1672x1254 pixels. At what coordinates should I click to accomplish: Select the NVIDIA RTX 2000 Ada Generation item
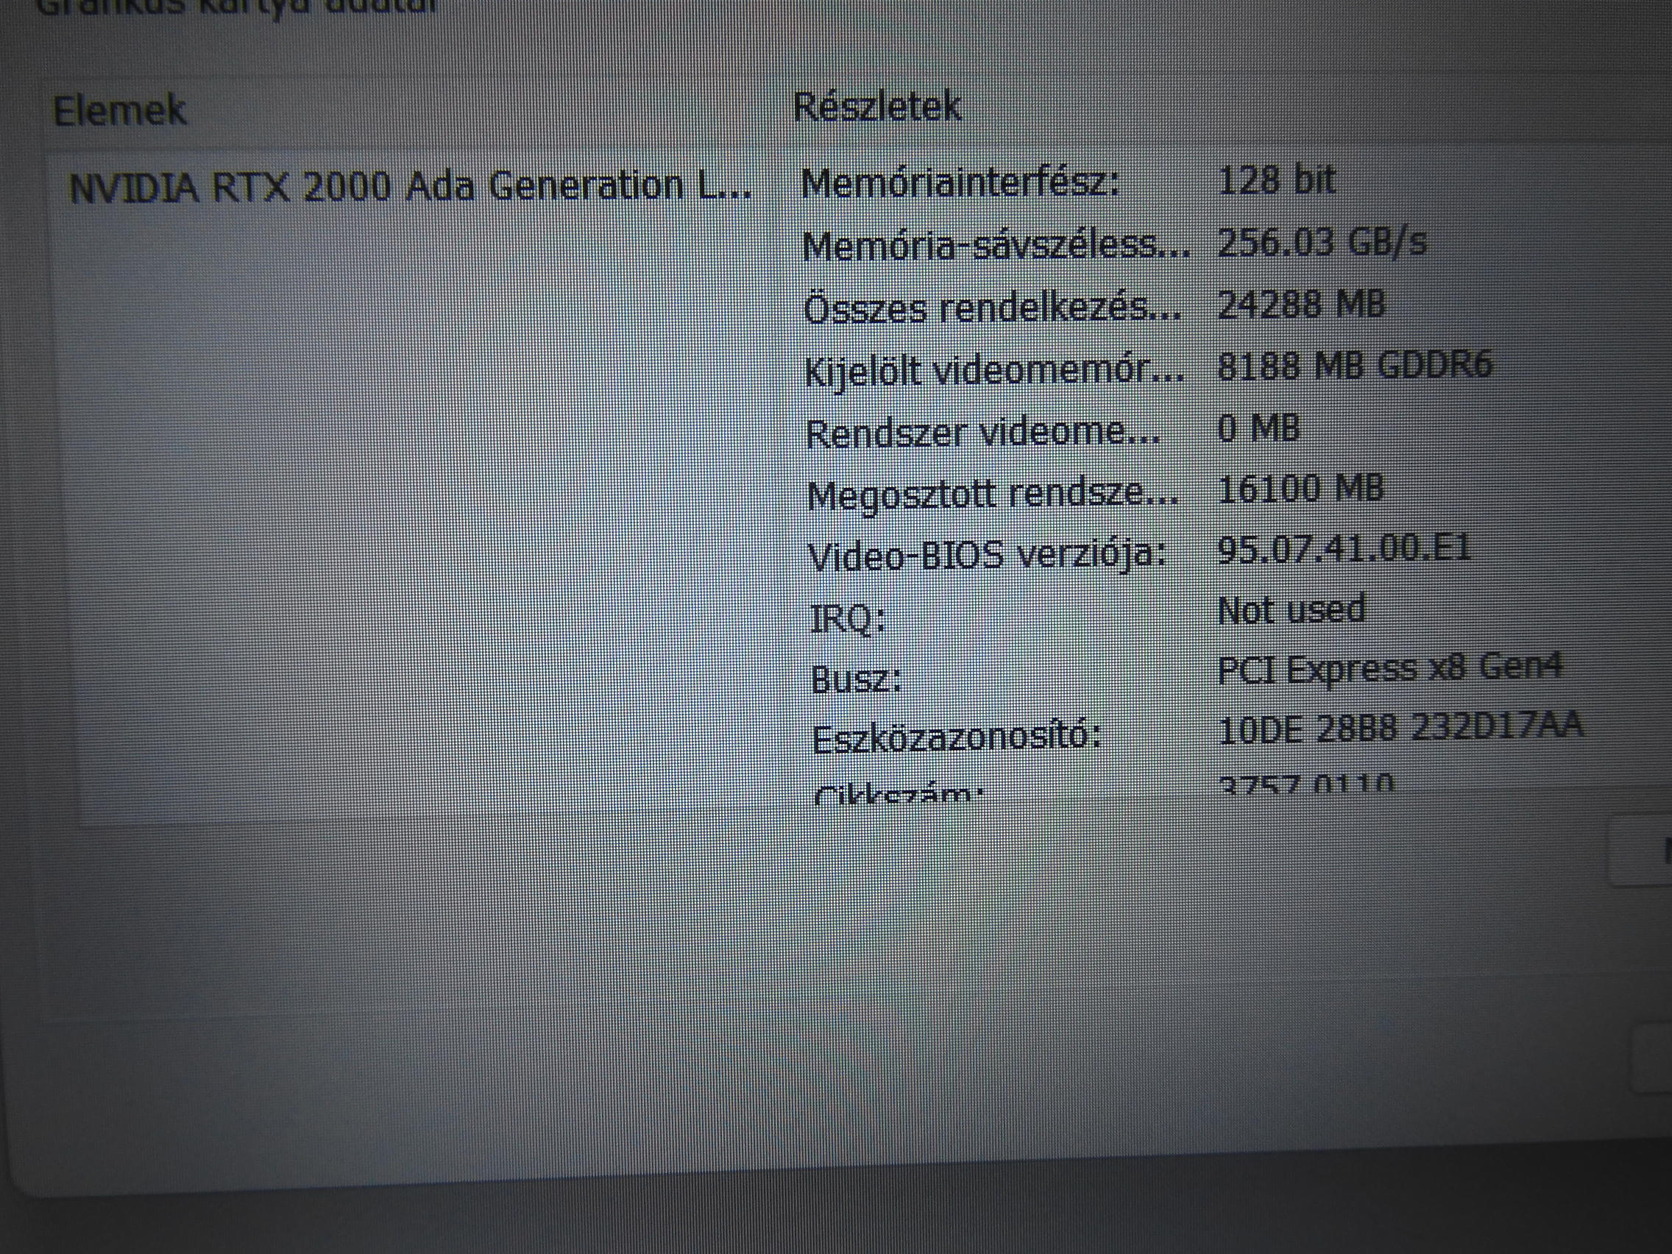[410, 187]
